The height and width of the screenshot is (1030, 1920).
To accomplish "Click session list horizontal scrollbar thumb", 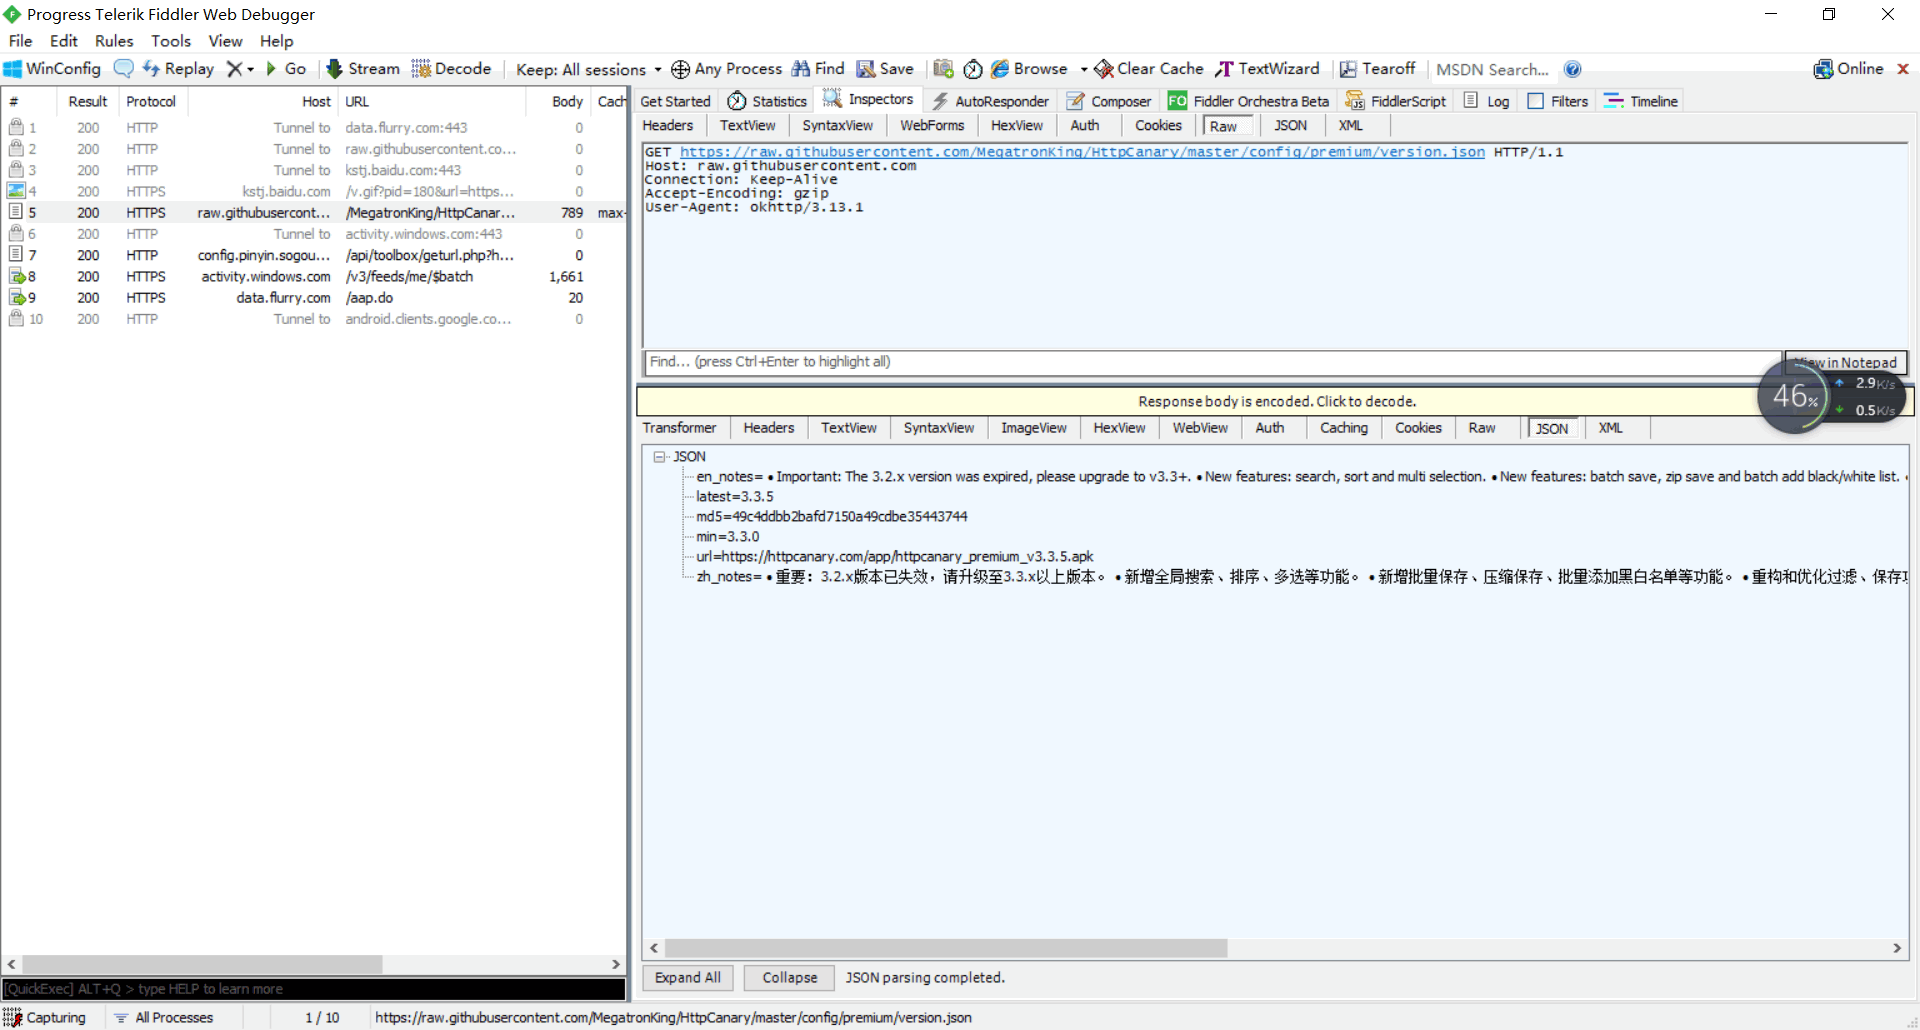I will 202,964.
